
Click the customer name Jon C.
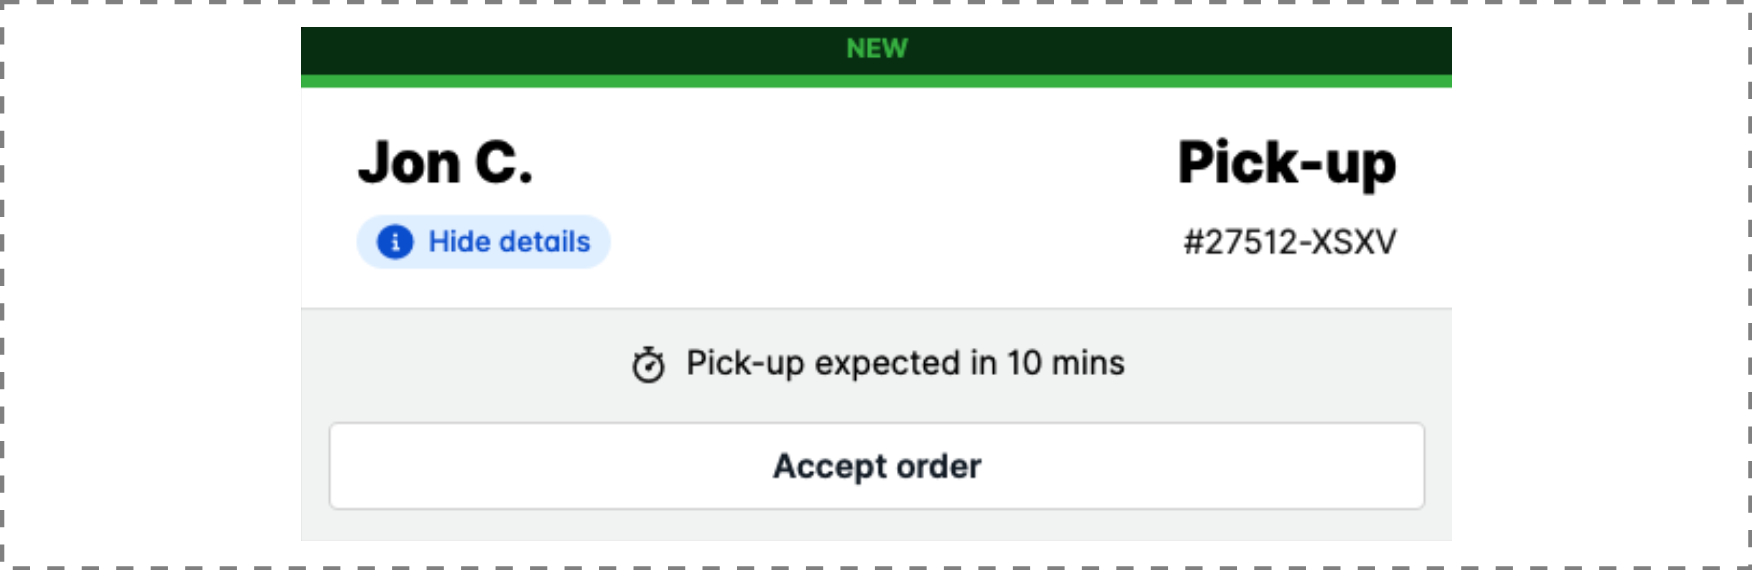click(x=446, y=163)
